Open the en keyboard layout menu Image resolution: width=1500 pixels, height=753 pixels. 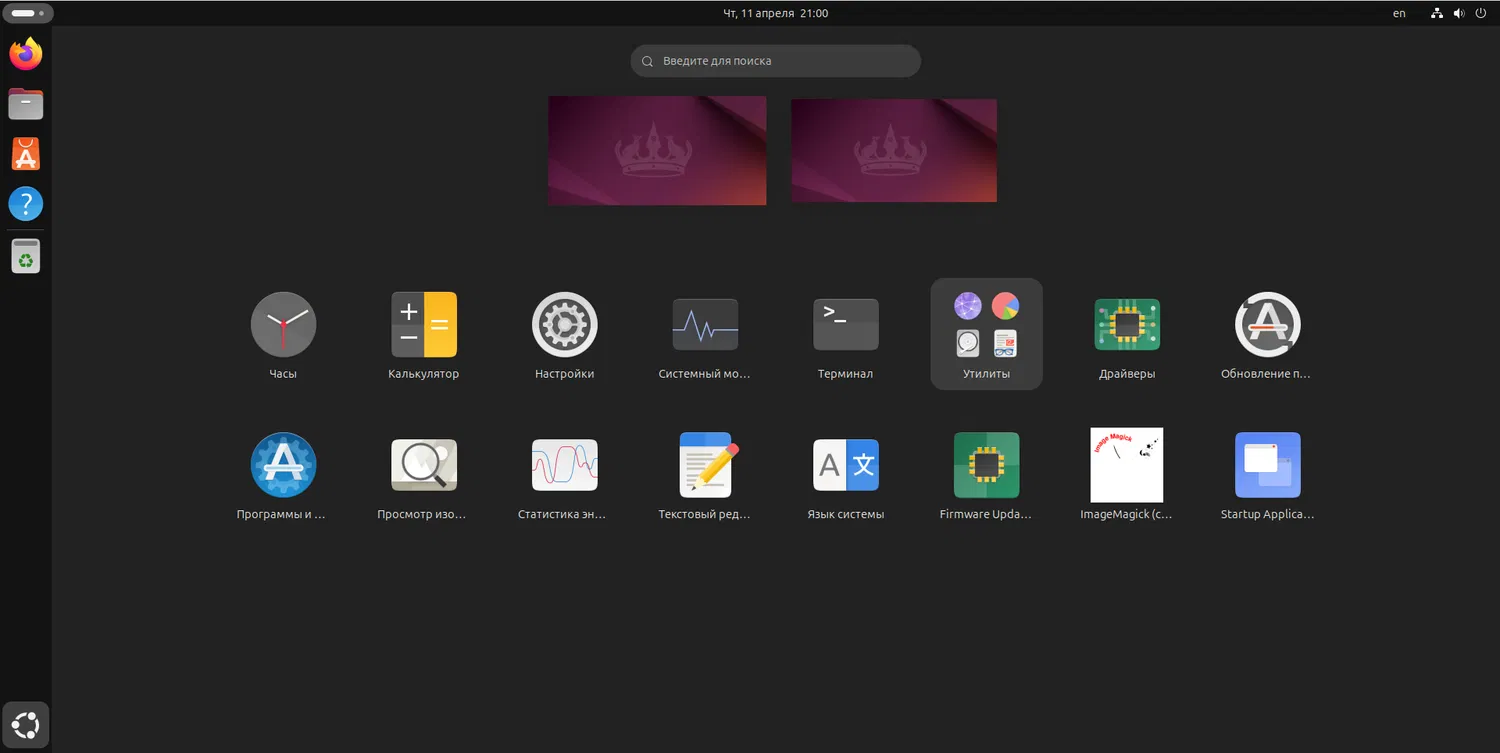pos(1399,13)
